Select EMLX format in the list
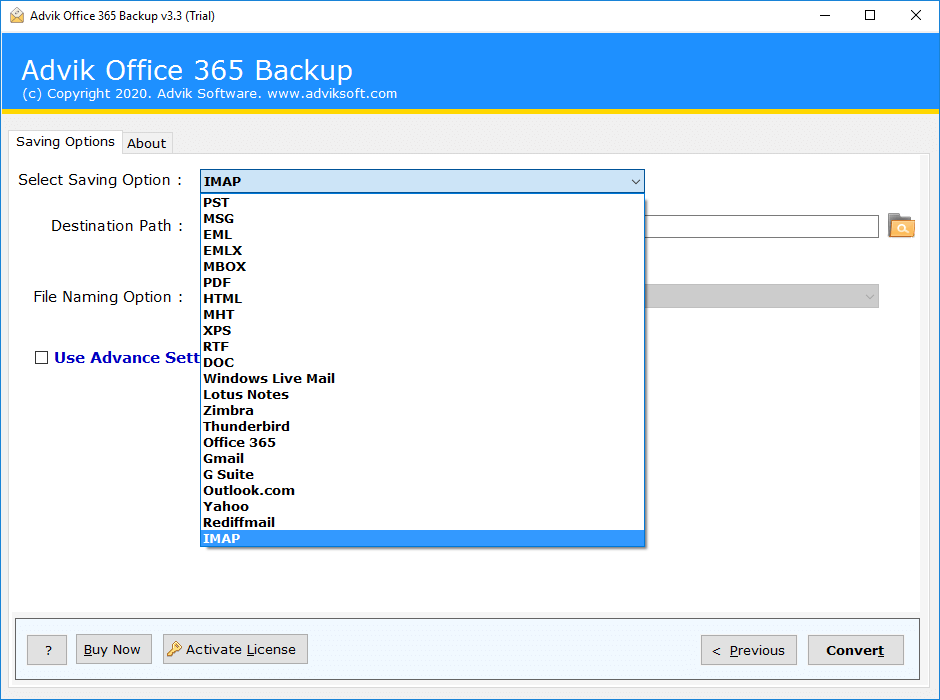940x700 pixels. tap(422, 251)
